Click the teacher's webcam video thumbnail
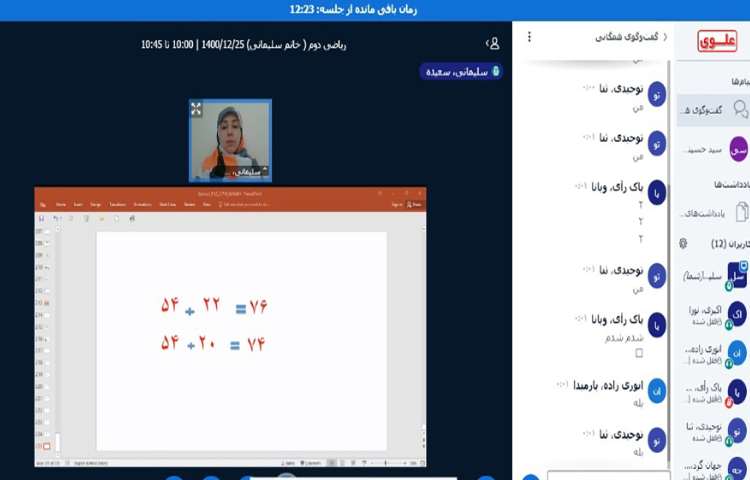This screenshot has width=750, height=480. coord(231,141)
